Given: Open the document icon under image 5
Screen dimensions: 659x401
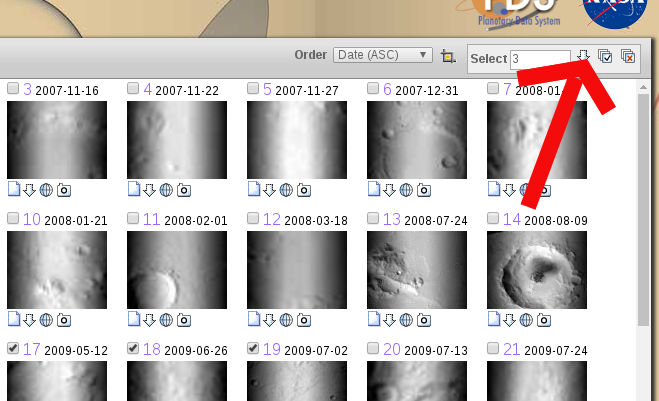Looking at the screenshot, I should pos(254,189).
